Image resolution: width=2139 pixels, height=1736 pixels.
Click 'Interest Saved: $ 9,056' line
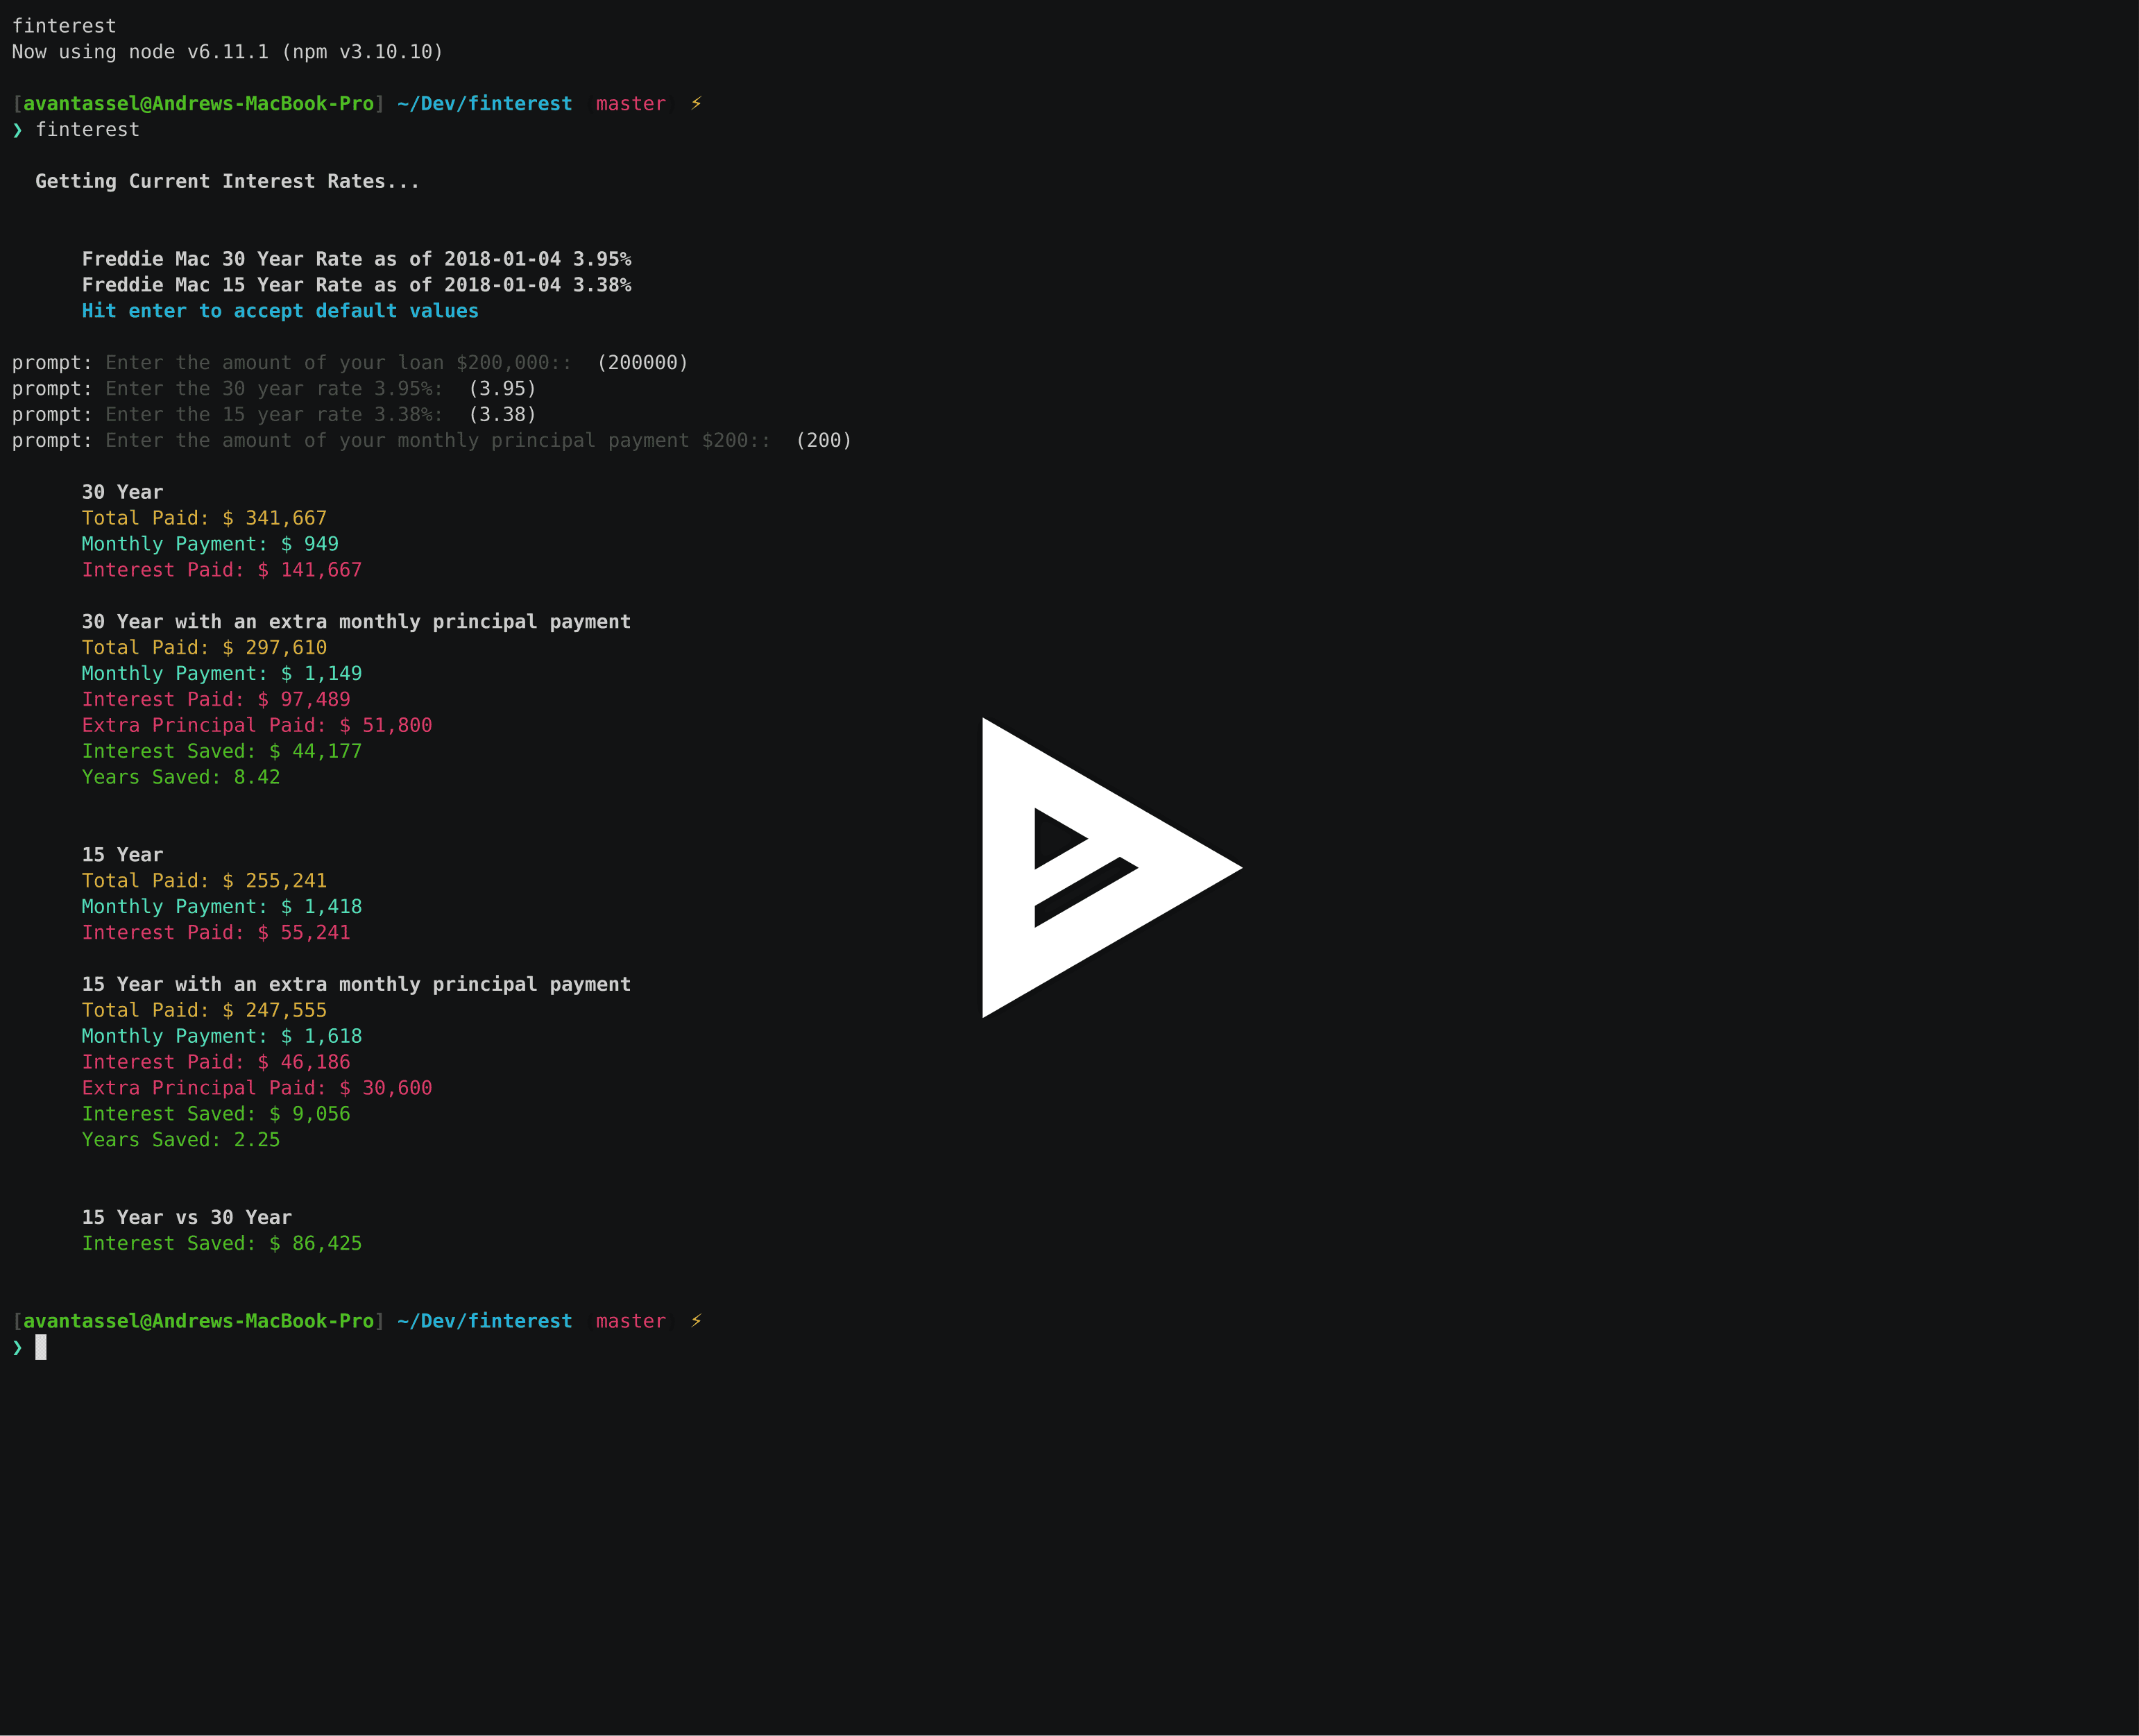(216, 1114)
